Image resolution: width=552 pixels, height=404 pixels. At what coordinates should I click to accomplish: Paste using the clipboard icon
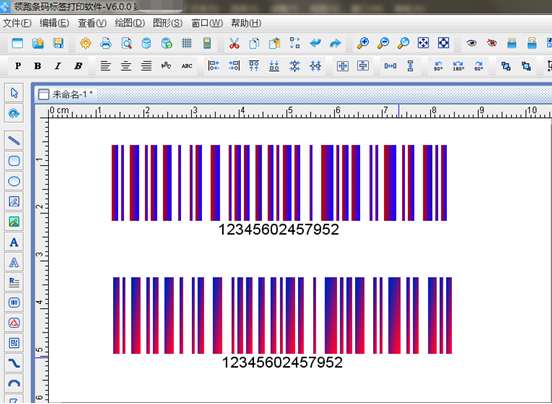click(274, 43)
